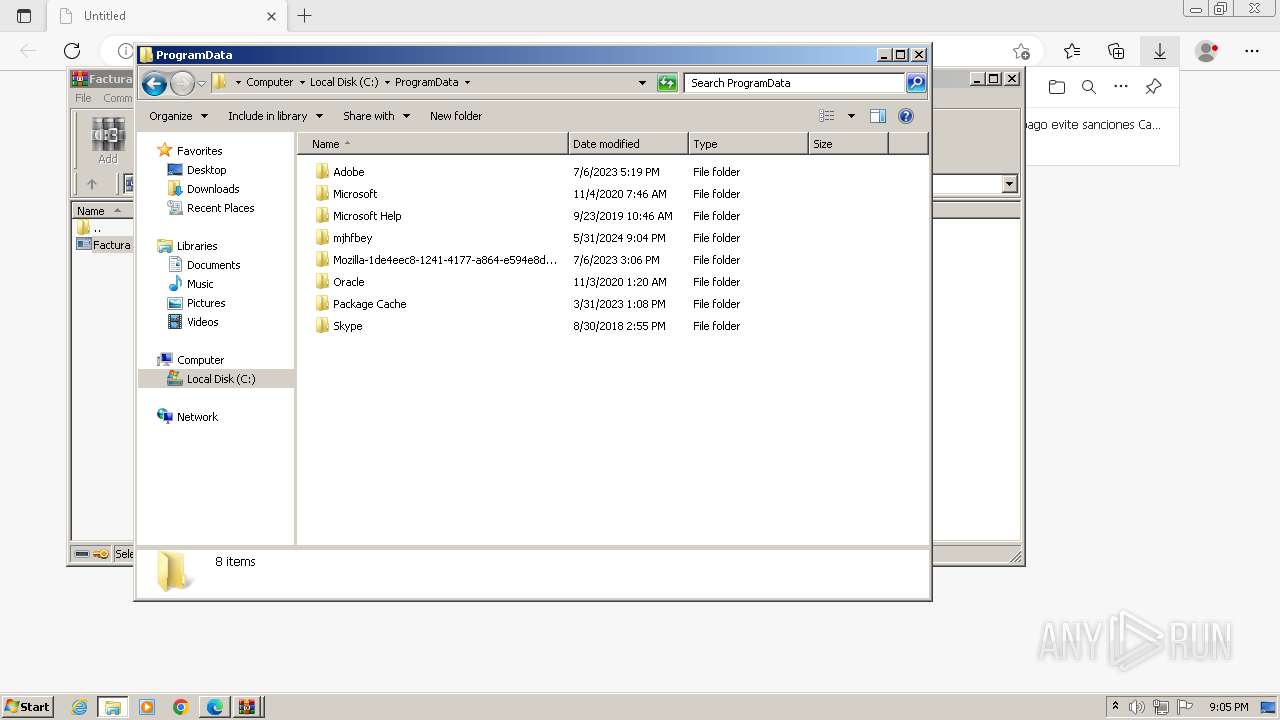
Task: Expand the arrow after ProgramData breadcrumb
Action: coord(467,83)
